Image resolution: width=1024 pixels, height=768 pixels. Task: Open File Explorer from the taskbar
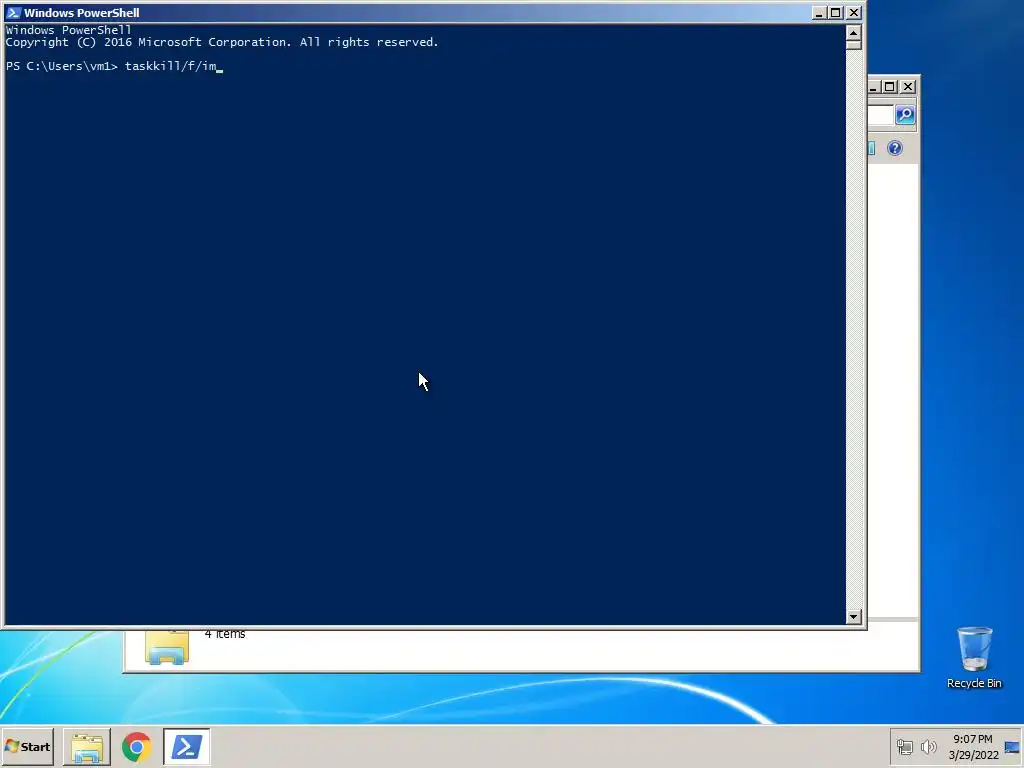[x=87, y=746]
